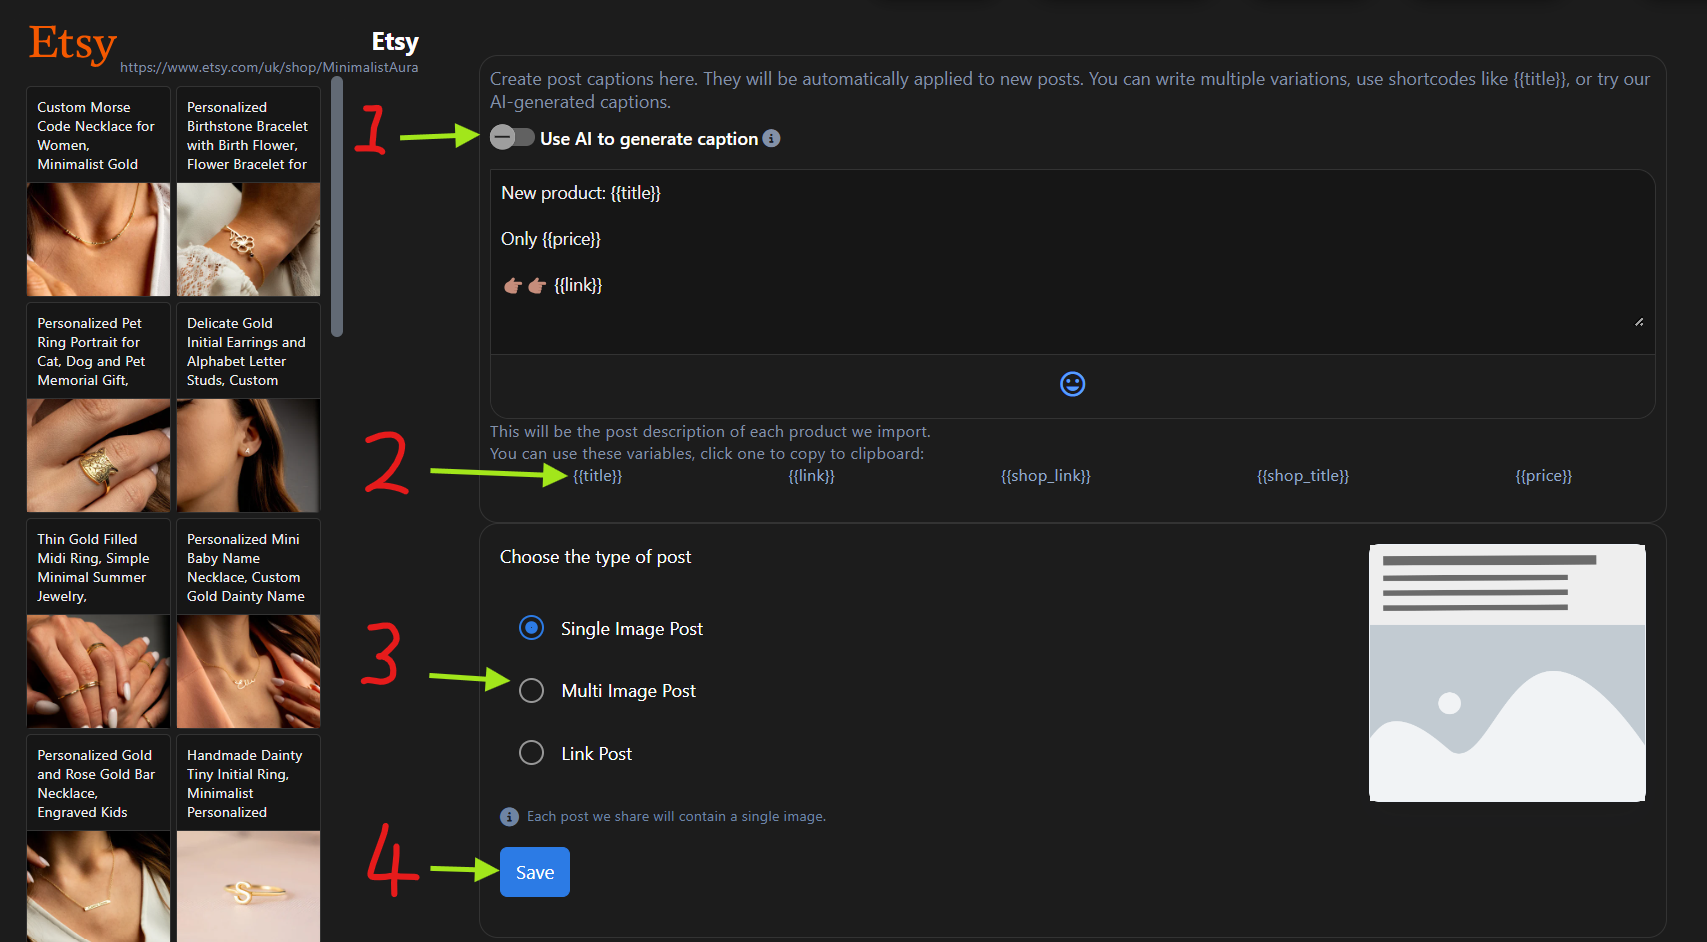Click the info icon beside AI caption label
Screen dimensions: 1707x942
[771, 138]
